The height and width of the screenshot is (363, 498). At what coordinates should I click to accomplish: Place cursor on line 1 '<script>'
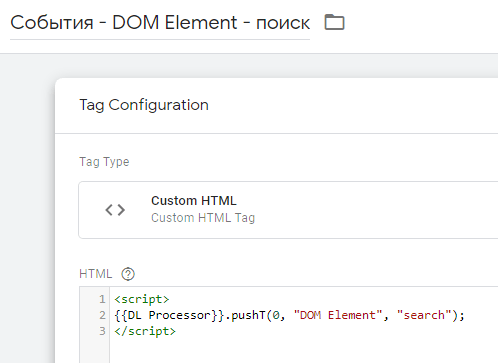click(142, 299)
